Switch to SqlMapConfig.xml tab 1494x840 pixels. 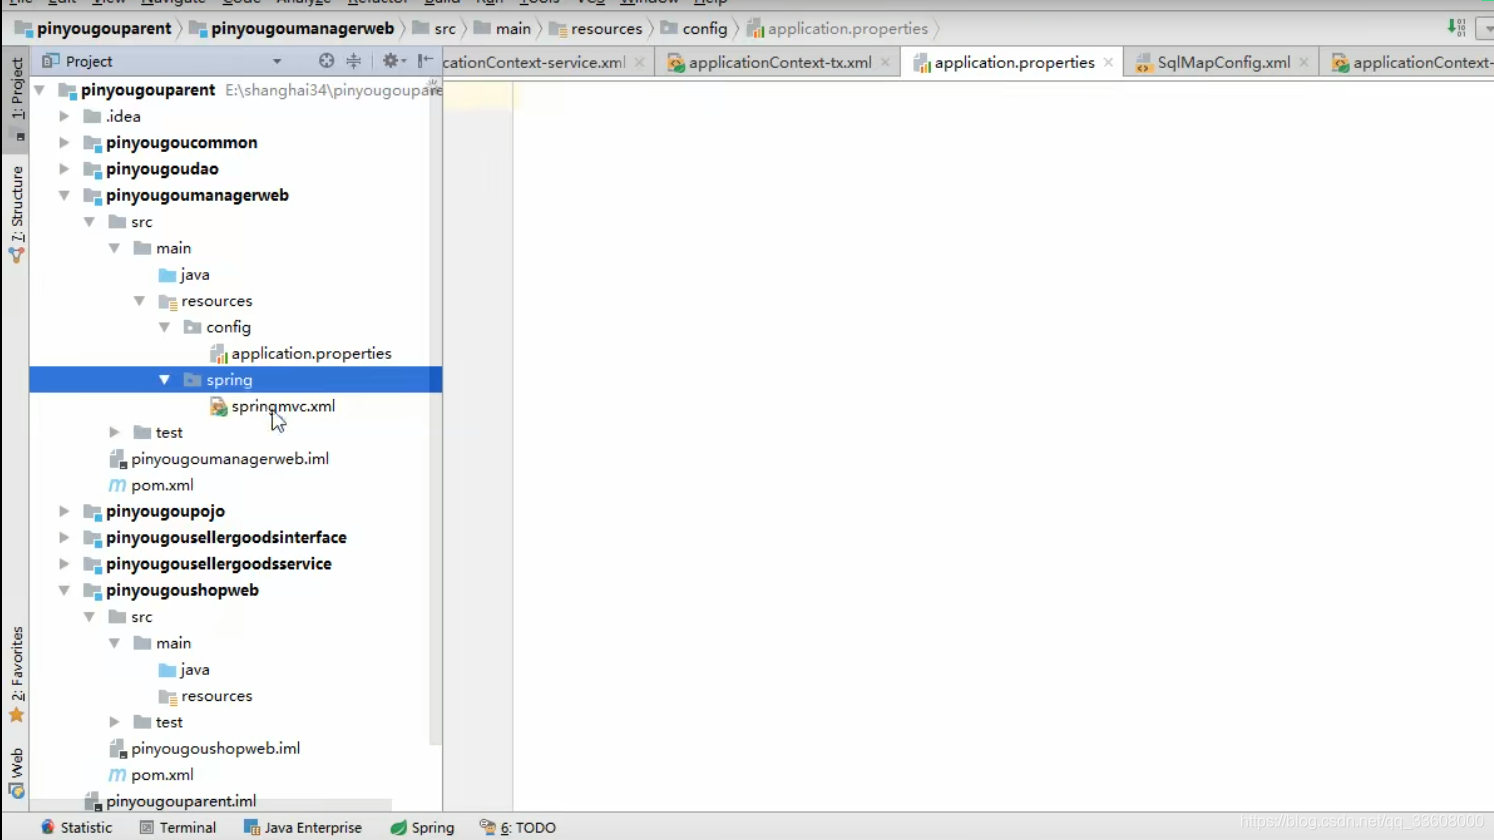tap(1223, 62)
